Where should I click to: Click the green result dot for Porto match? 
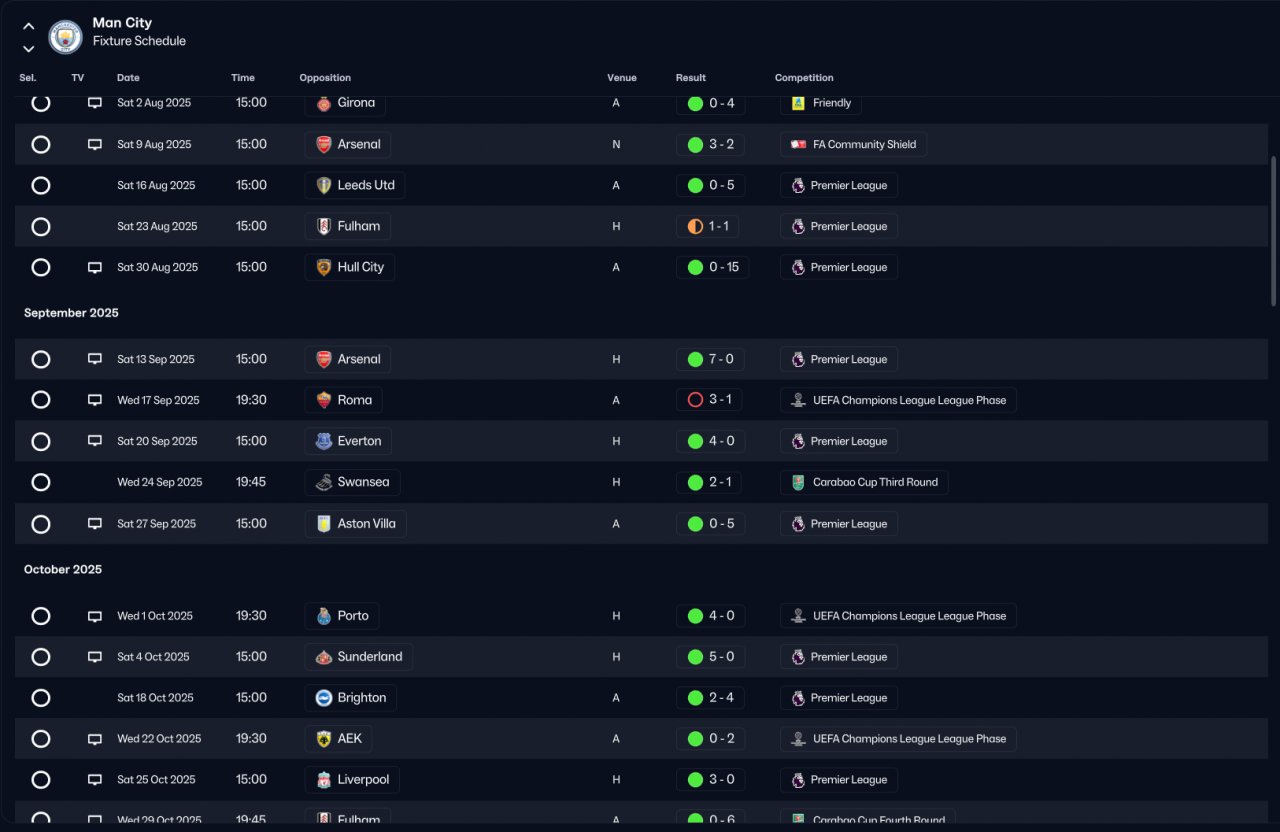click(695, 616)
